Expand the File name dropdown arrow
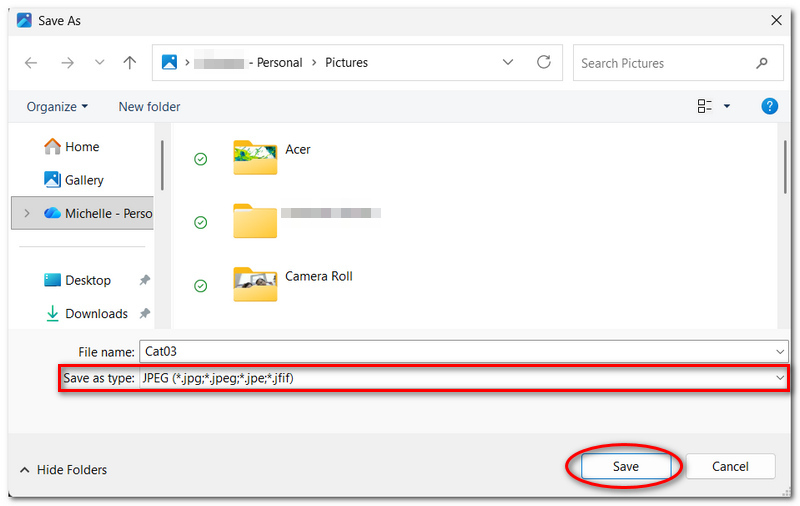The height and width of the screenshot is (506, 800). point(780,351)
